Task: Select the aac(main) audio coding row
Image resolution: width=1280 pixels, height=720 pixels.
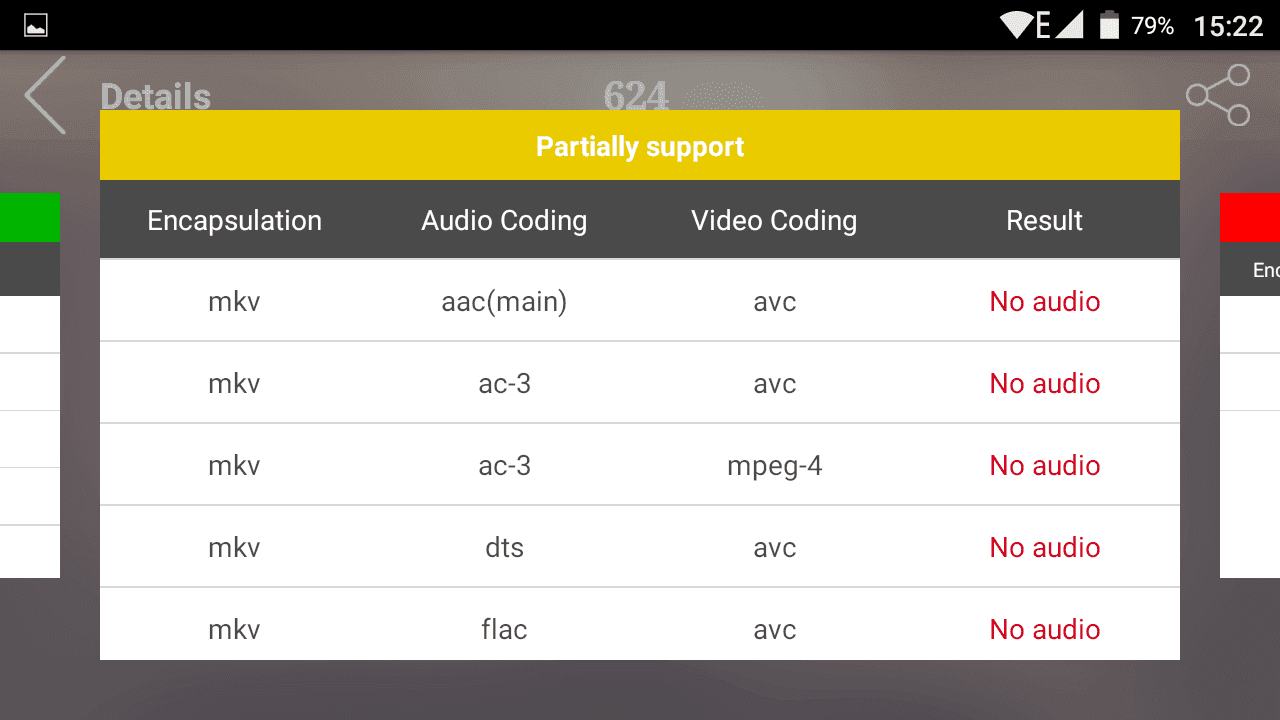Action: click(x=640, y=301)
